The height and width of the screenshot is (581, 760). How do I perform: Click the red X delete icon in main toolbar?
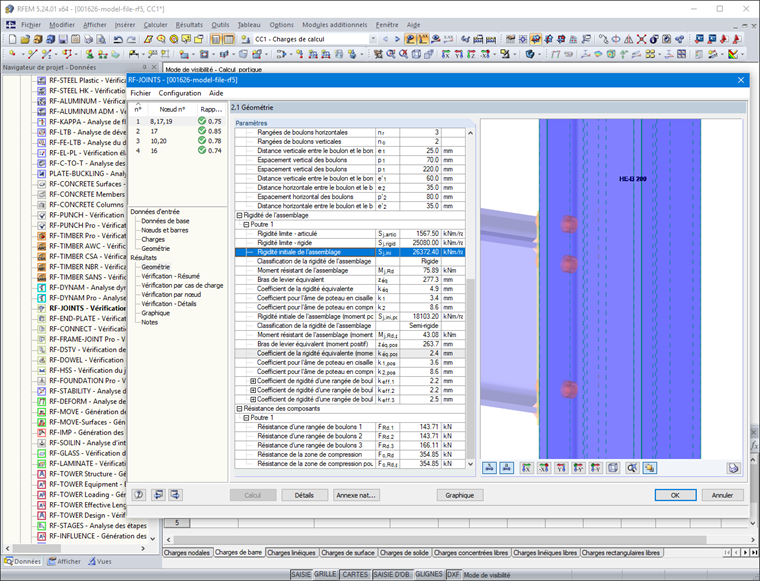(641, 39)
